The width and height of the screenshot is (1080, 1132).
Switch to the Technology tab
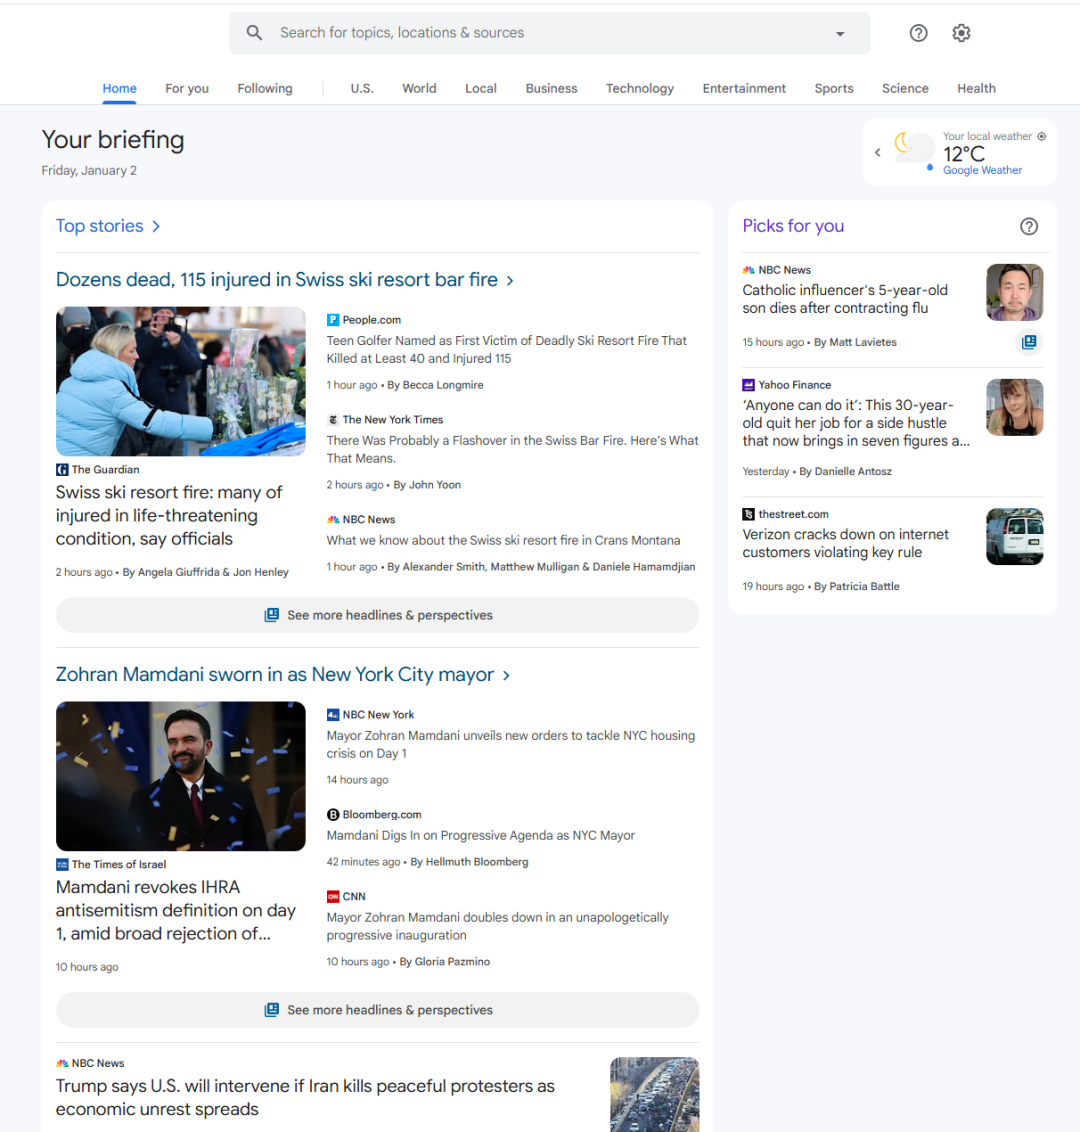coord(639,88)
